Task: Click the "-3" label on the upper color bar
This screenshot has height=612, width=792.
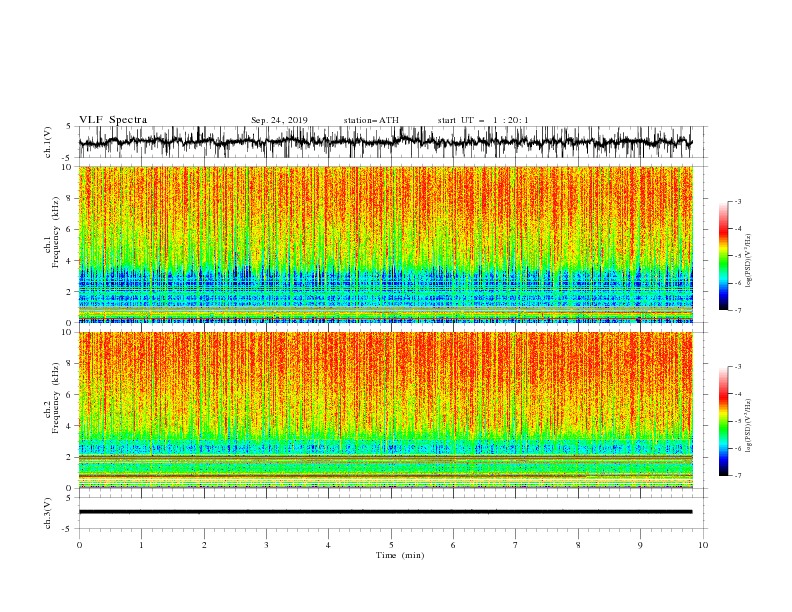Action: click(x=737, y=201)
